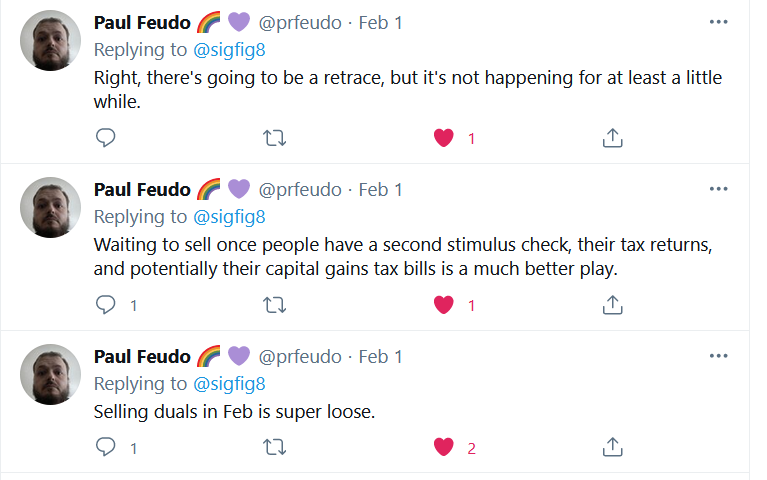This screenshot has height=480, width=767.
Task: Unlike the retrace tweet
Action: [x=444, y=138]
